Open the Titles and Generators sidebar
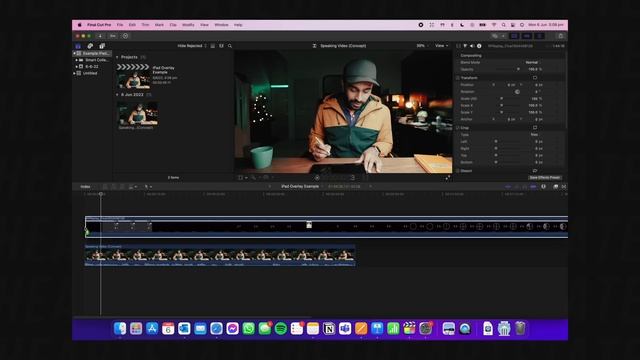This screenshot has width=640, height=360. [x=102, y=46]
